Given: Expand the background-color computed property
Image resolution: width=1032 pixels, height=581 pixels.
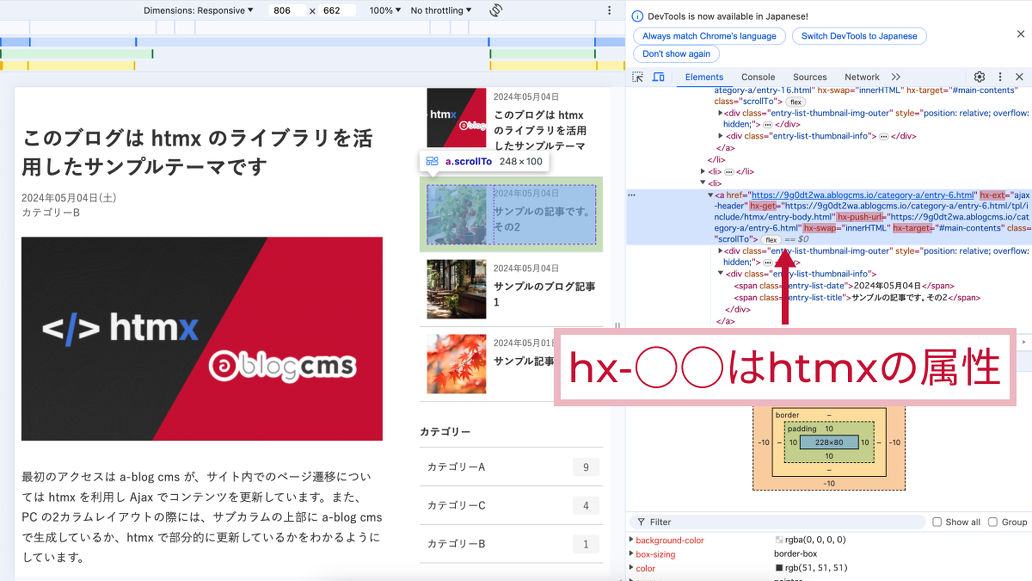Looking at the screenshot, I should pos(631,540).
